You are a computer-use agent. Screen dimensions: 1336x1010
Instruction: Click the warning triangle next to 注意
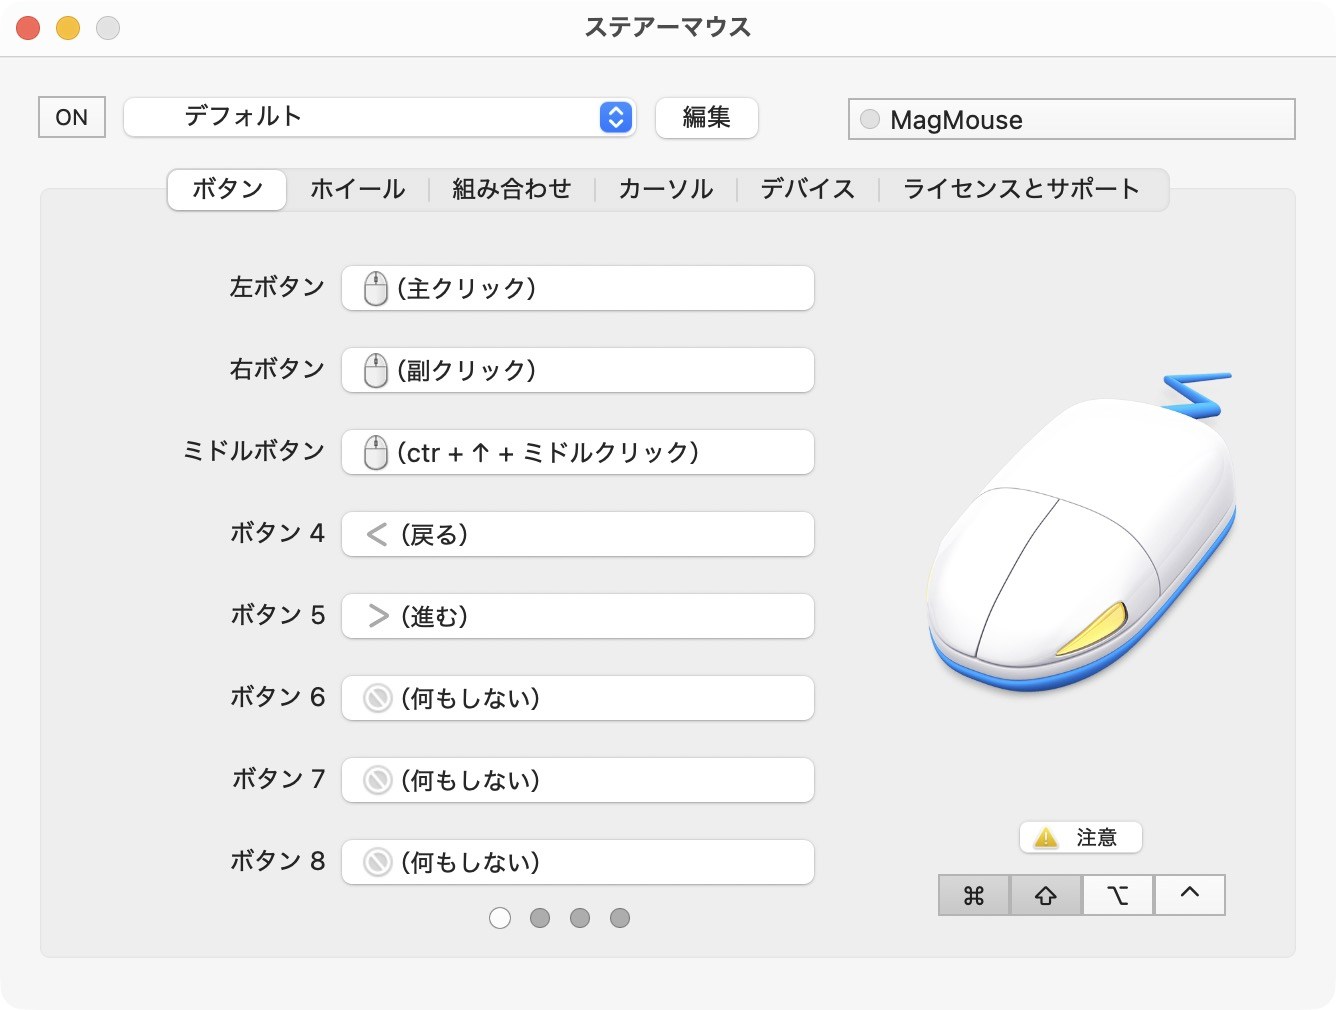pyautogui.click(x=1046, y=837)
